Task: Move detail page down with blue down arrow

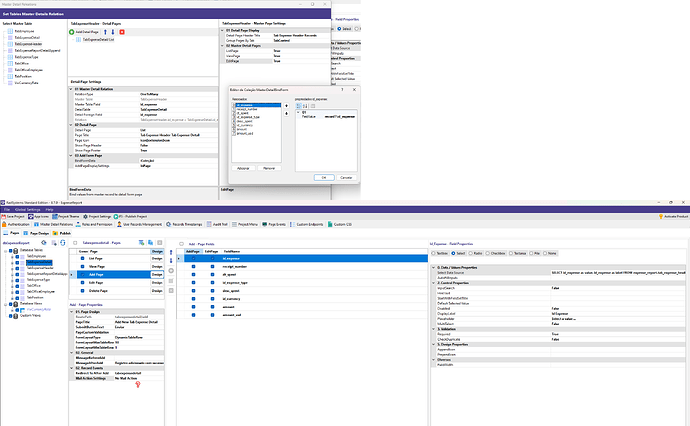Action: (113, 32)
